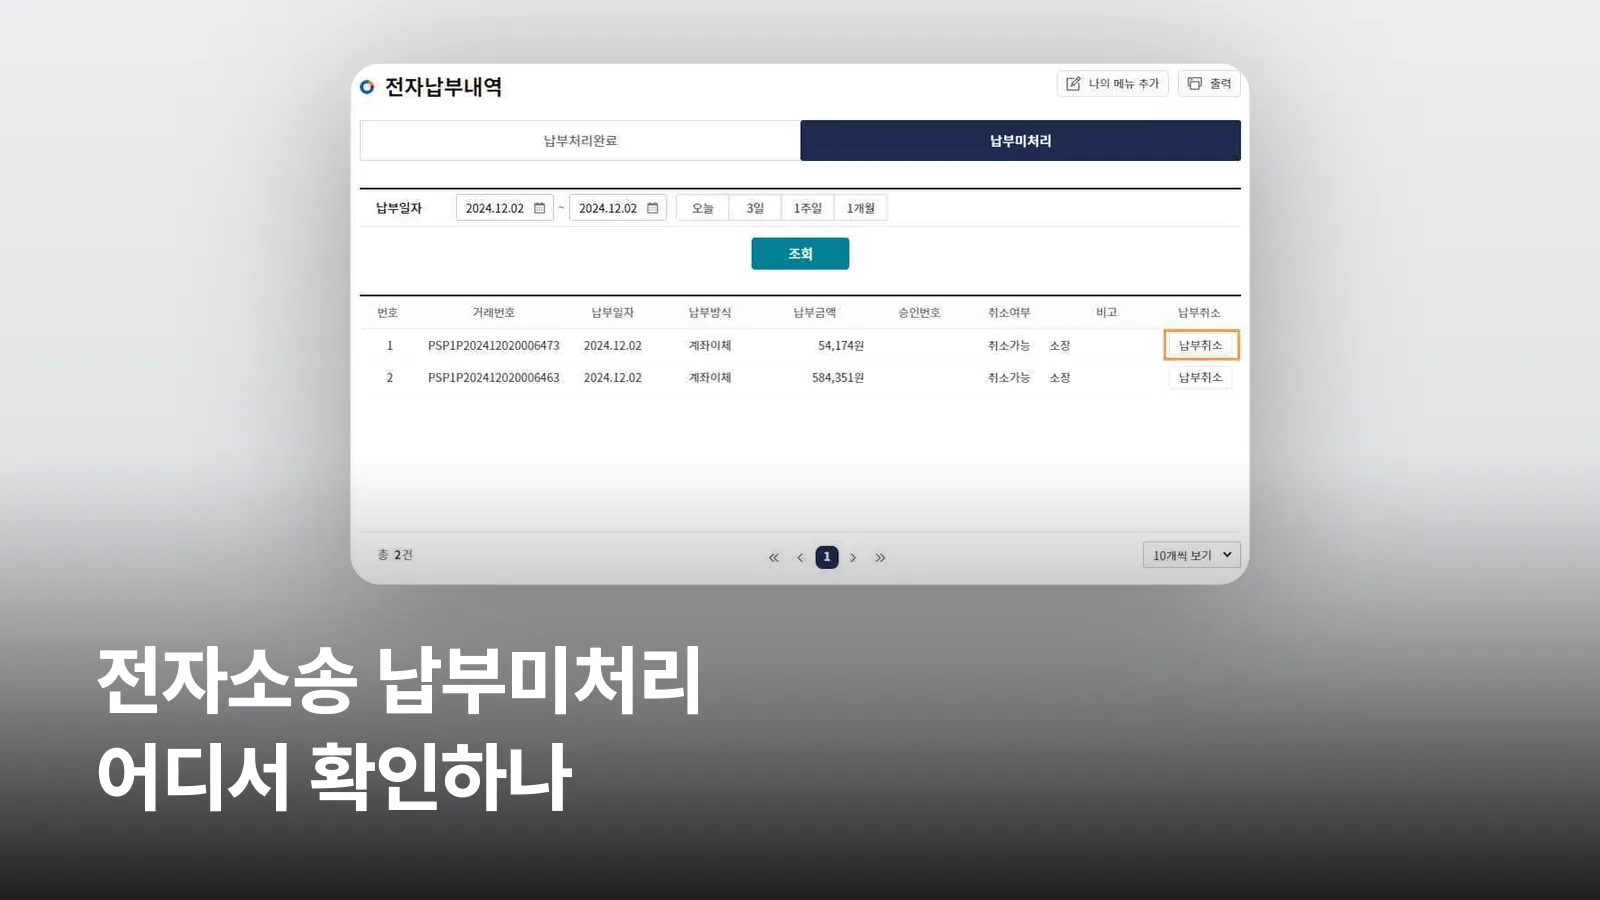Click the 납부방식 column header
This screenshot has height=900, width=1600.
[x=710, y=313]
